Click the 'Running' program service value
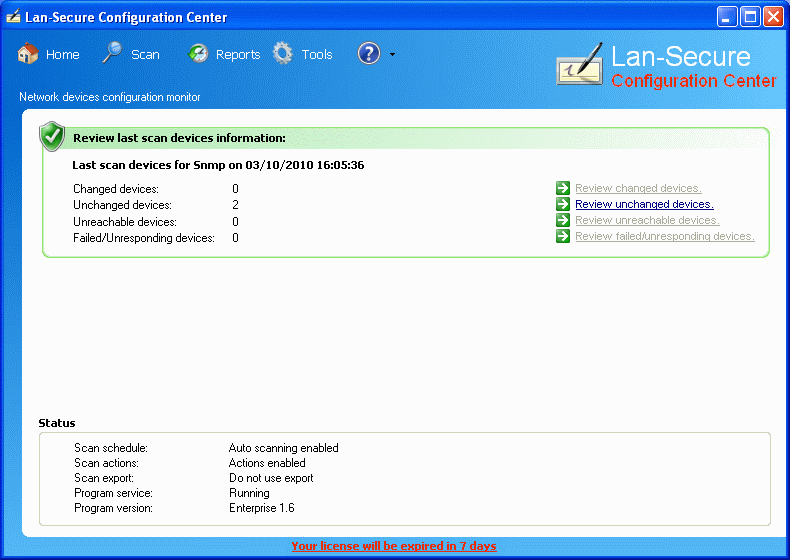Screen dimensions: 790x560 (249, 493)
